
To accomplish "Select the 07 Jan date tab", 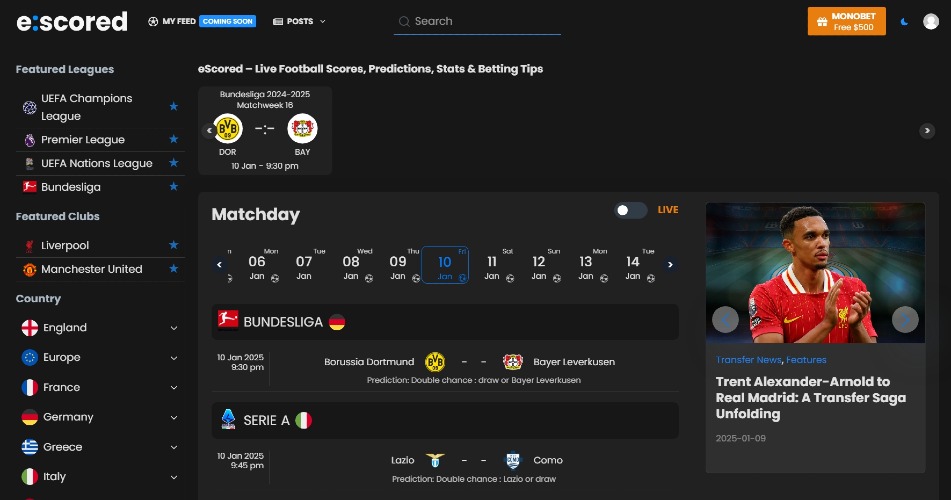I will (x=304, y=265).
